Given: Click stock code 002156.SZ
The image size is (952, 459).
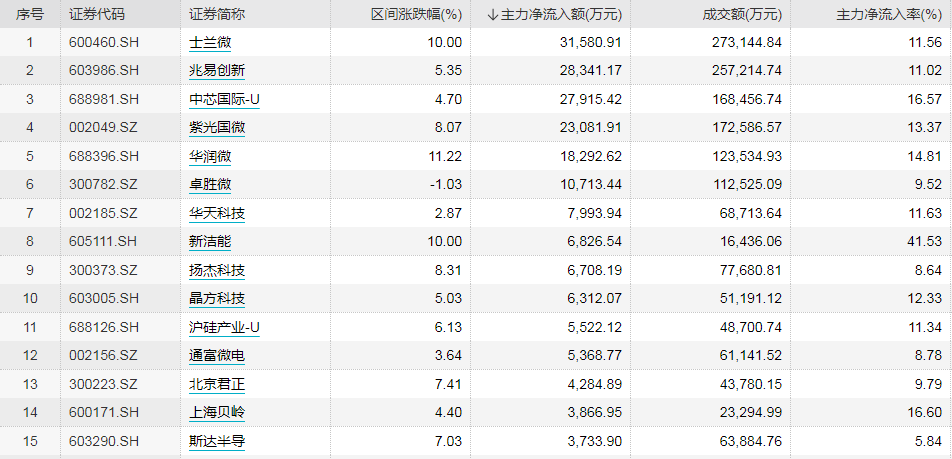Looking at the screenshot, I should click(104, 355).
